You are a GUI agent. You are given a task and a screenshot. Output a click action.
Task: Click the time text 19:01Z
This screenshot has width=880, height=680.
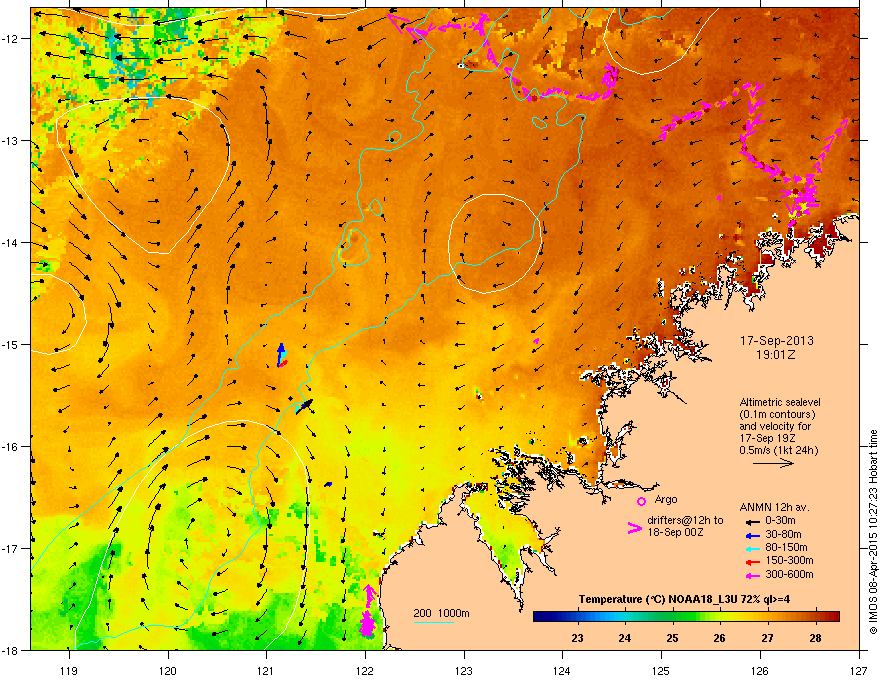[x=776, y=355]
